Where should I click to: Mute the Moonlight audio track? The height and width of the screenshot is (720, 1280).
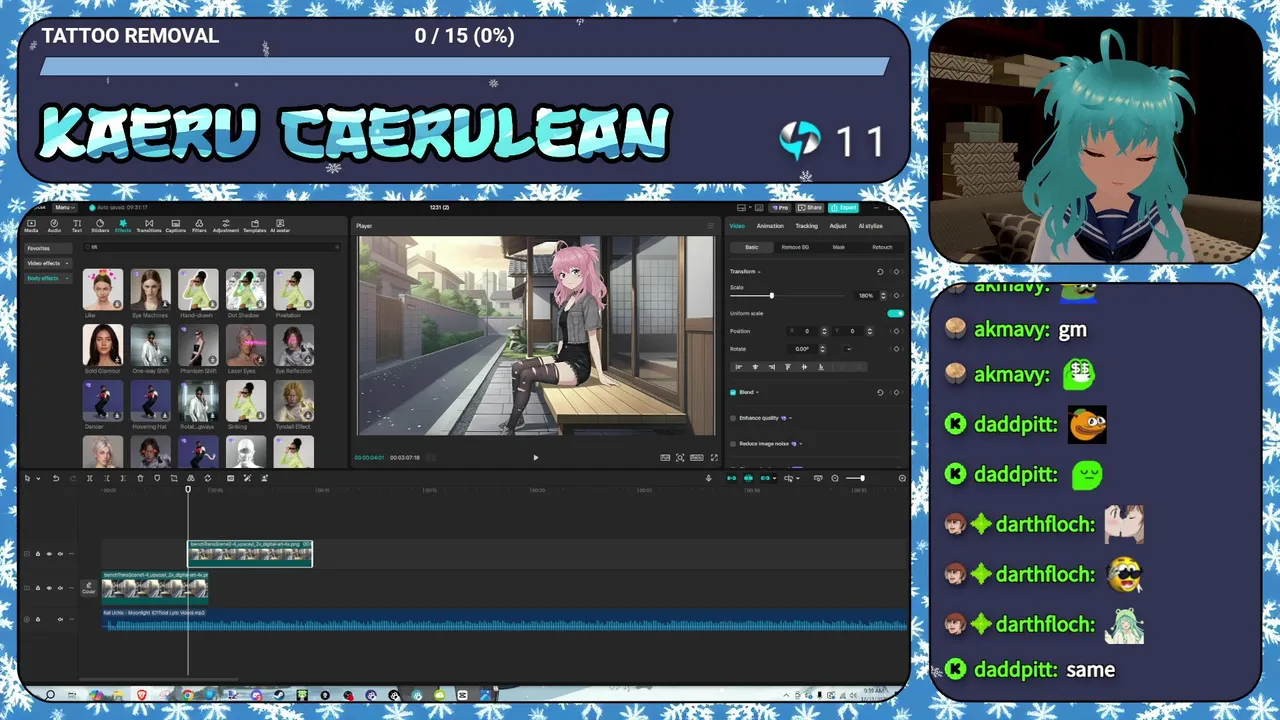(x=60, y=619)
